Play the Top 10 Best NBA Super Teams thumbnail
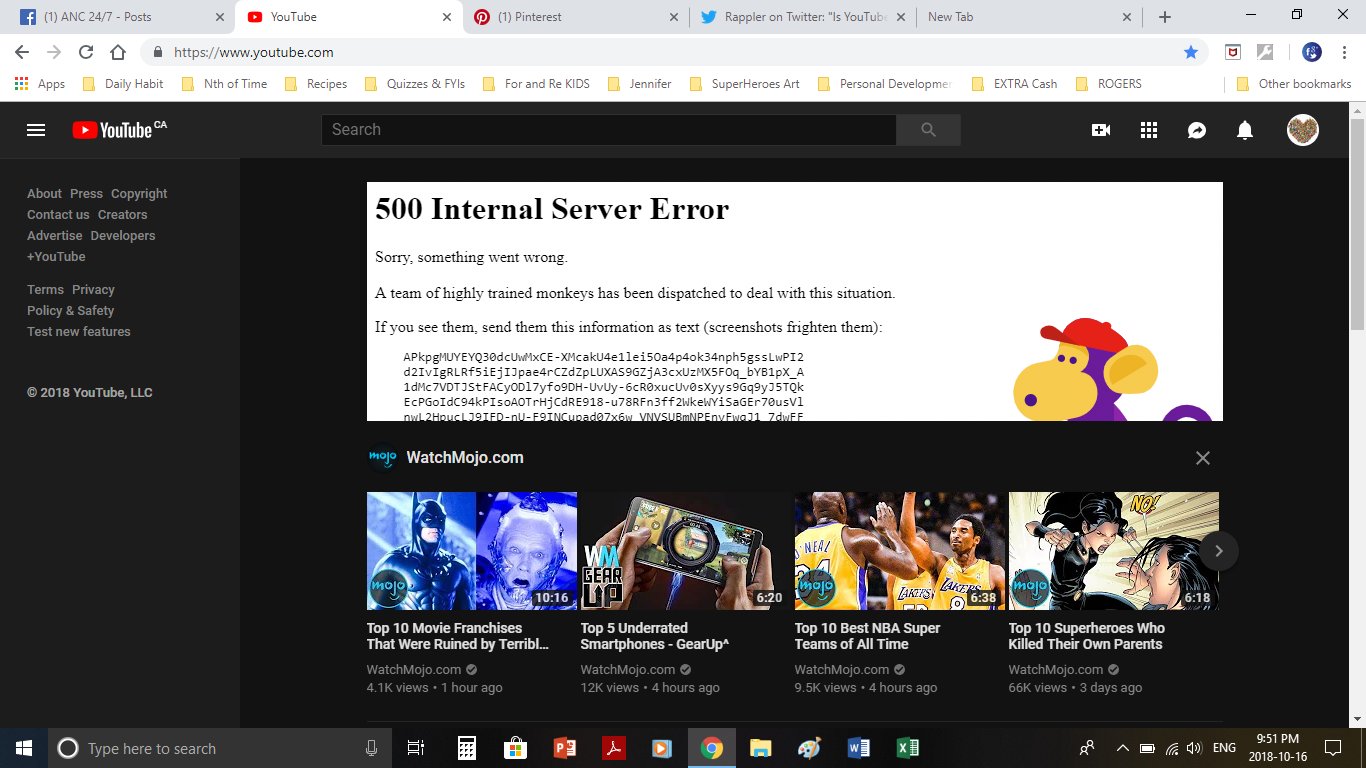The width and height of the screenshot is (1366, 768). point(900,551)
